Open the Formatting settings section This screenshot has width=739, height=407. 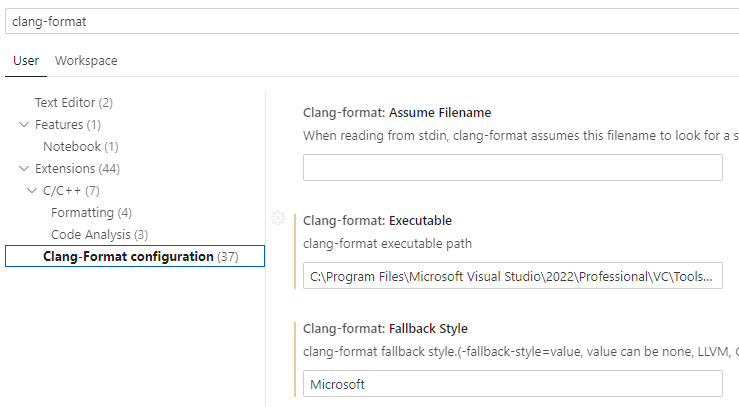[x=91, y=213]
